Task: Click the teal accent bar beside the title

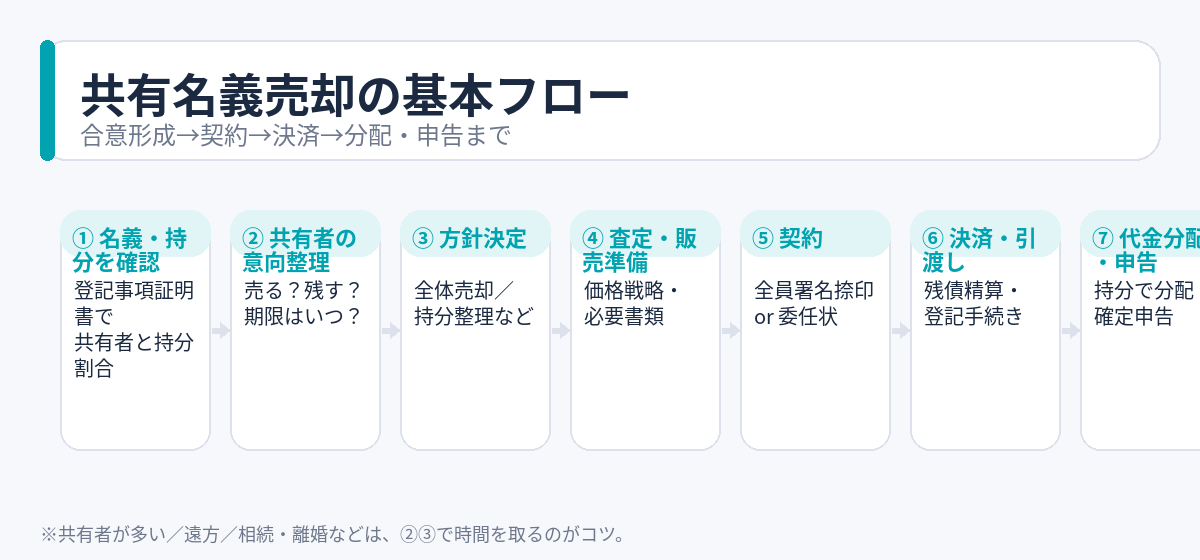Action: [47, 100]
